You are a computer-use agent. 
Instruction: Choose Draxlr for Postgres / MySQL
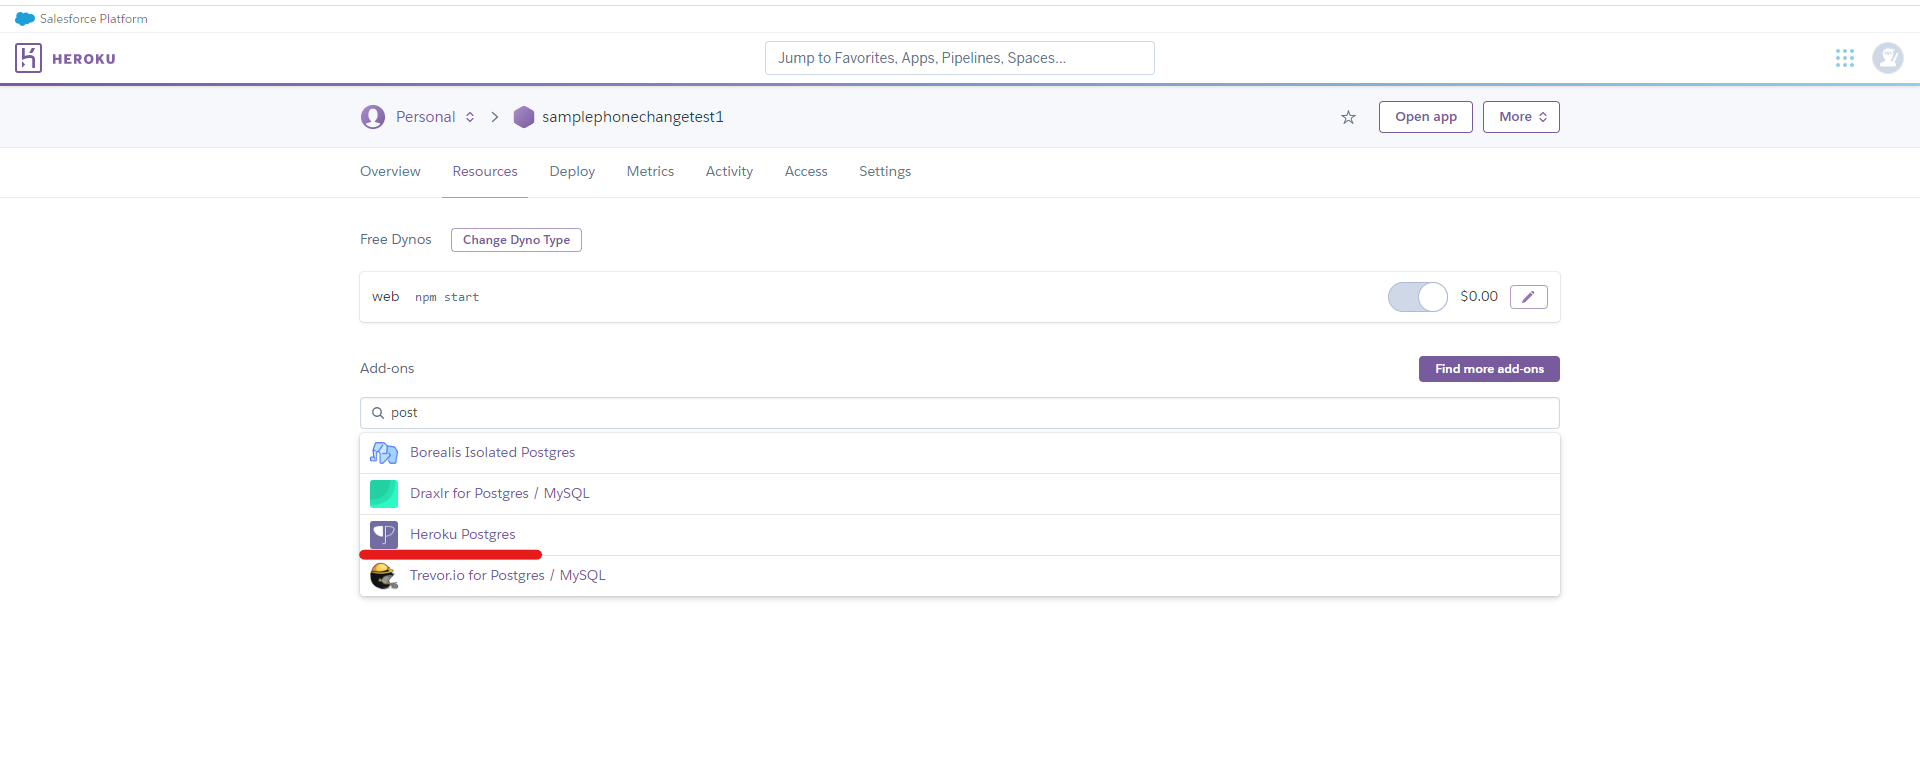click(x=960, y=494)
